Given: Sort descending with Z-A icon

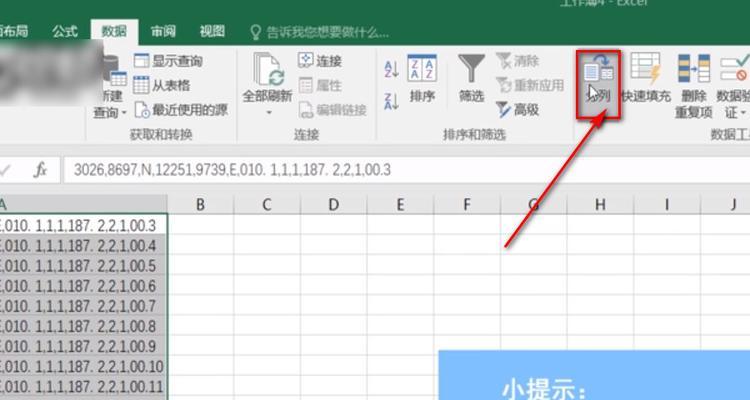Looking at the screenshot, I should coord(391,101).
